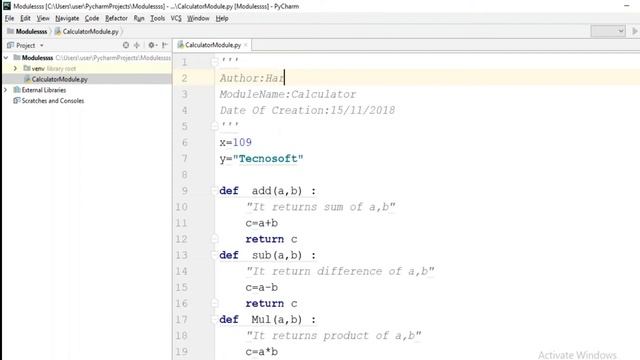This screenshot has height=360, width=640.
Task: Click docstring "It returns sum of a,b"
Action: pyautogui.click(x=321, y=207)
